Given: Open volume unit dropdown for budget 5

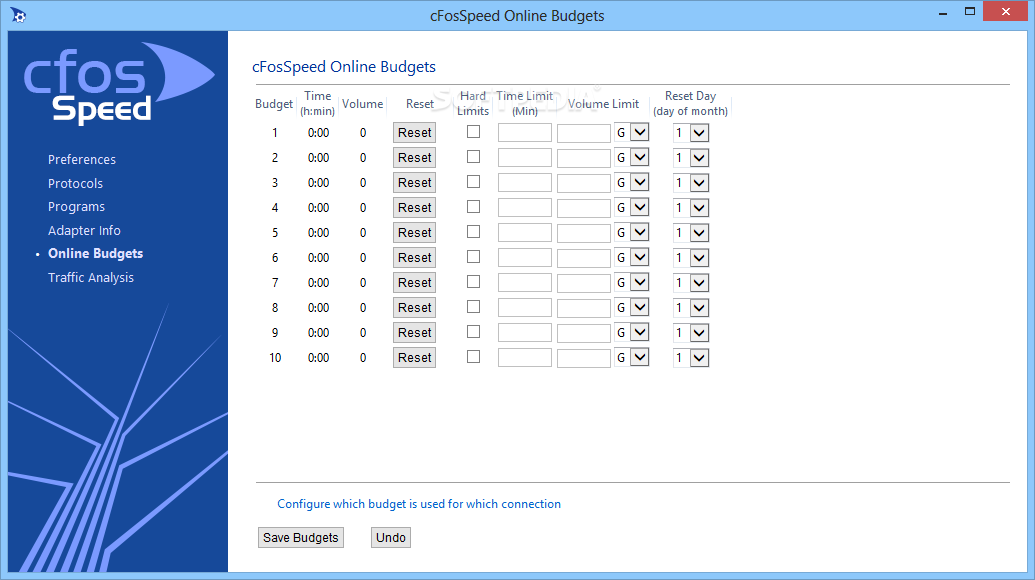Looking at the screenshot, I should click(x=632, y=233).
